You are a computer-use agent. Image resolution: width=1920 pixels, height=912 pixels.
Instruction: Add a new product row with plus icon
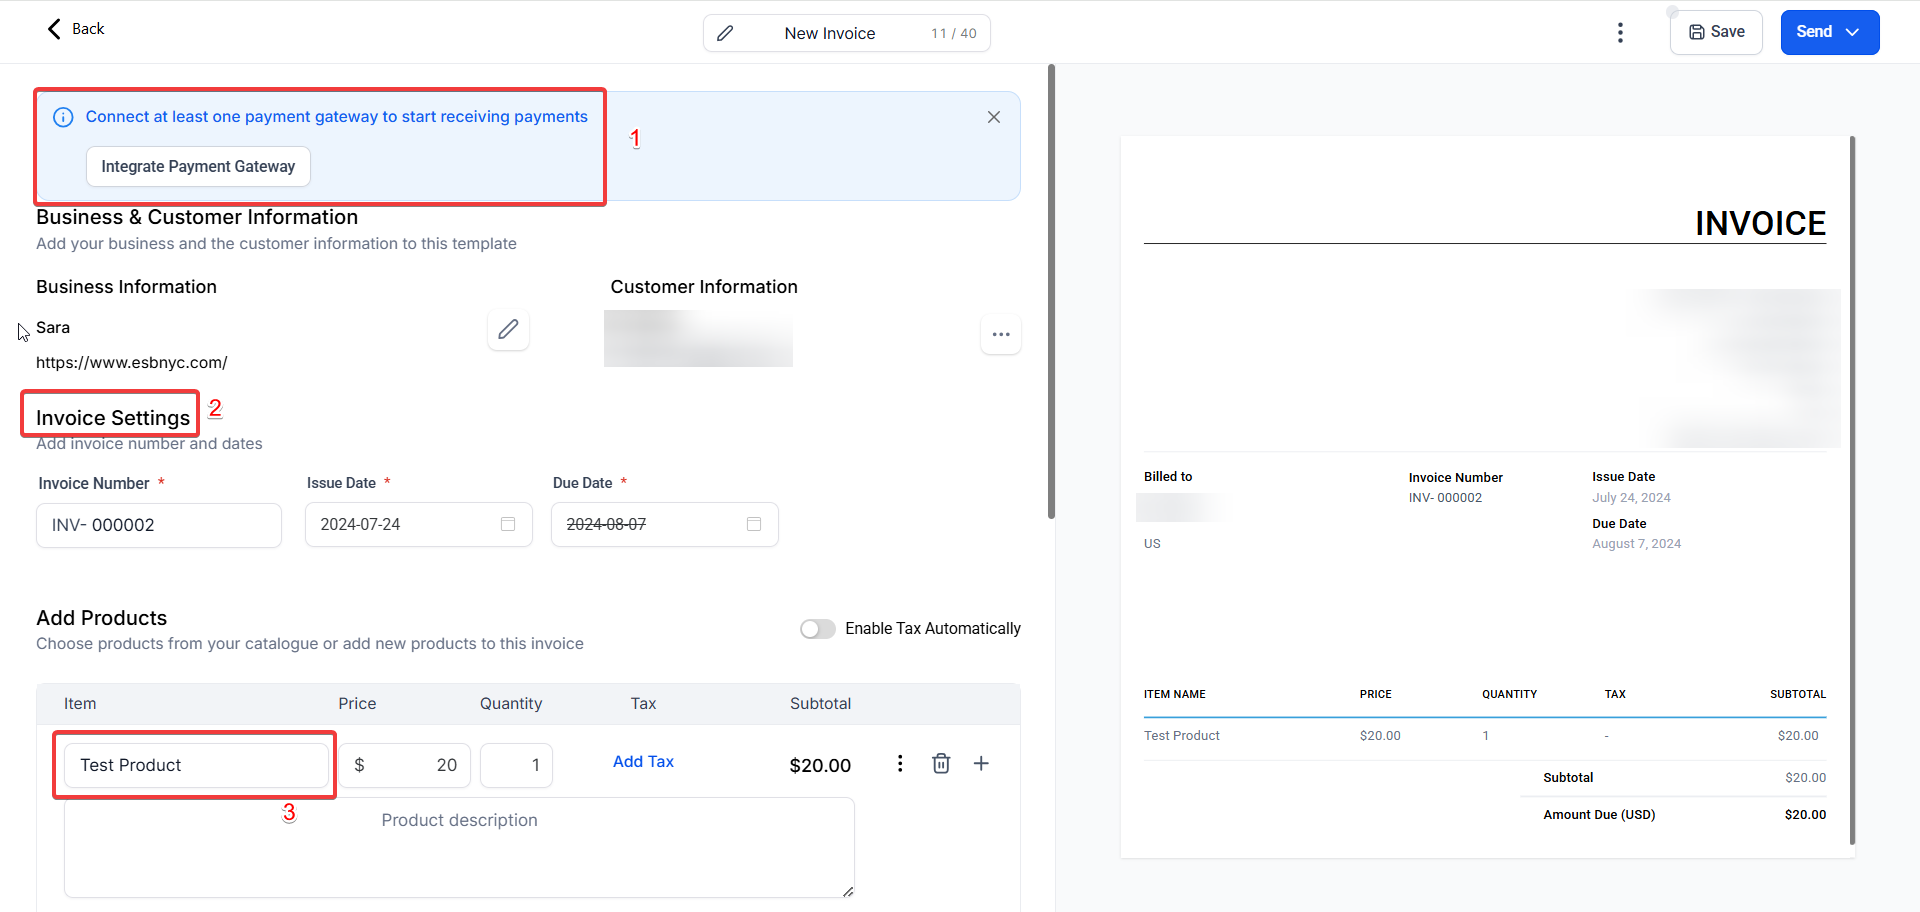tap(981, 764)
